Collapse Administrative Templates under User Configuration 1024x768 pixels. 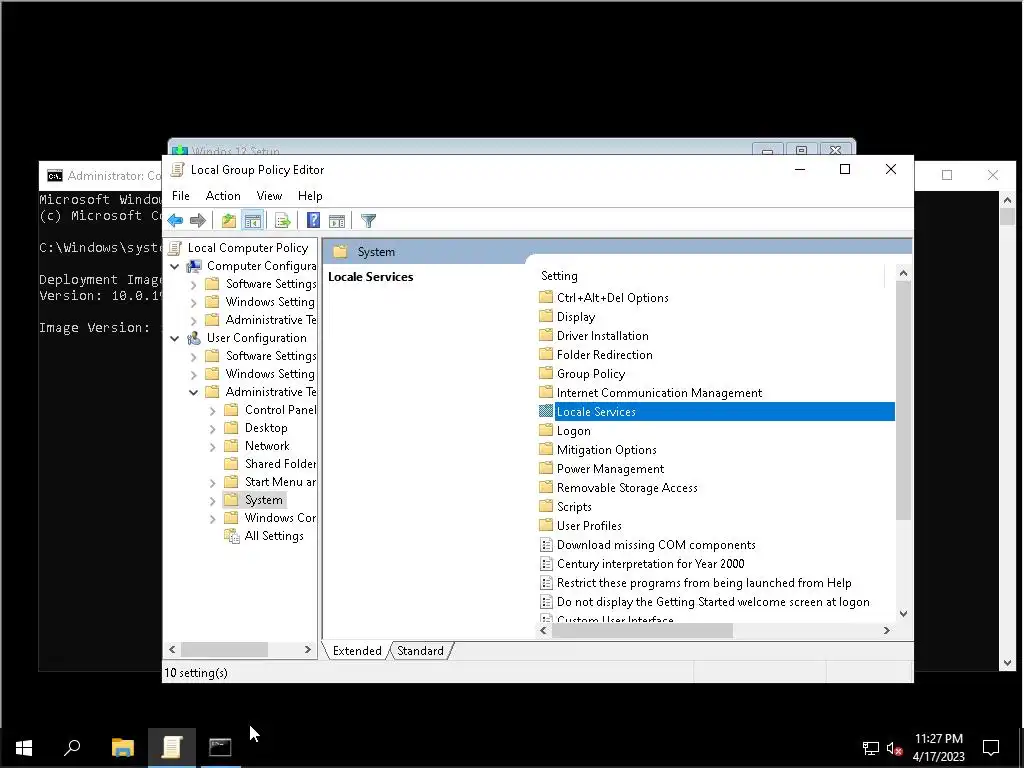193,392
